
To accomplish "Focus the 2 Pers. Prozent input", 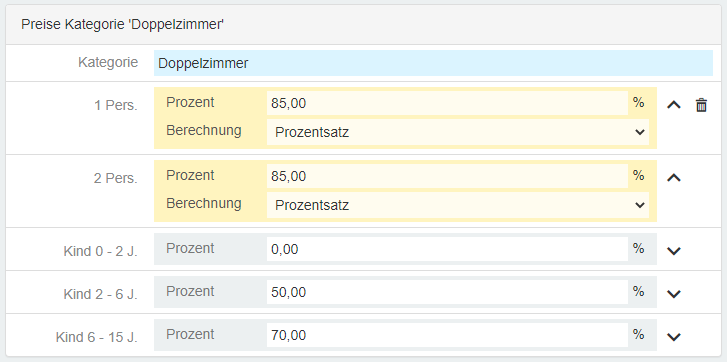I will pyautogui.click(x=447, y=176).
